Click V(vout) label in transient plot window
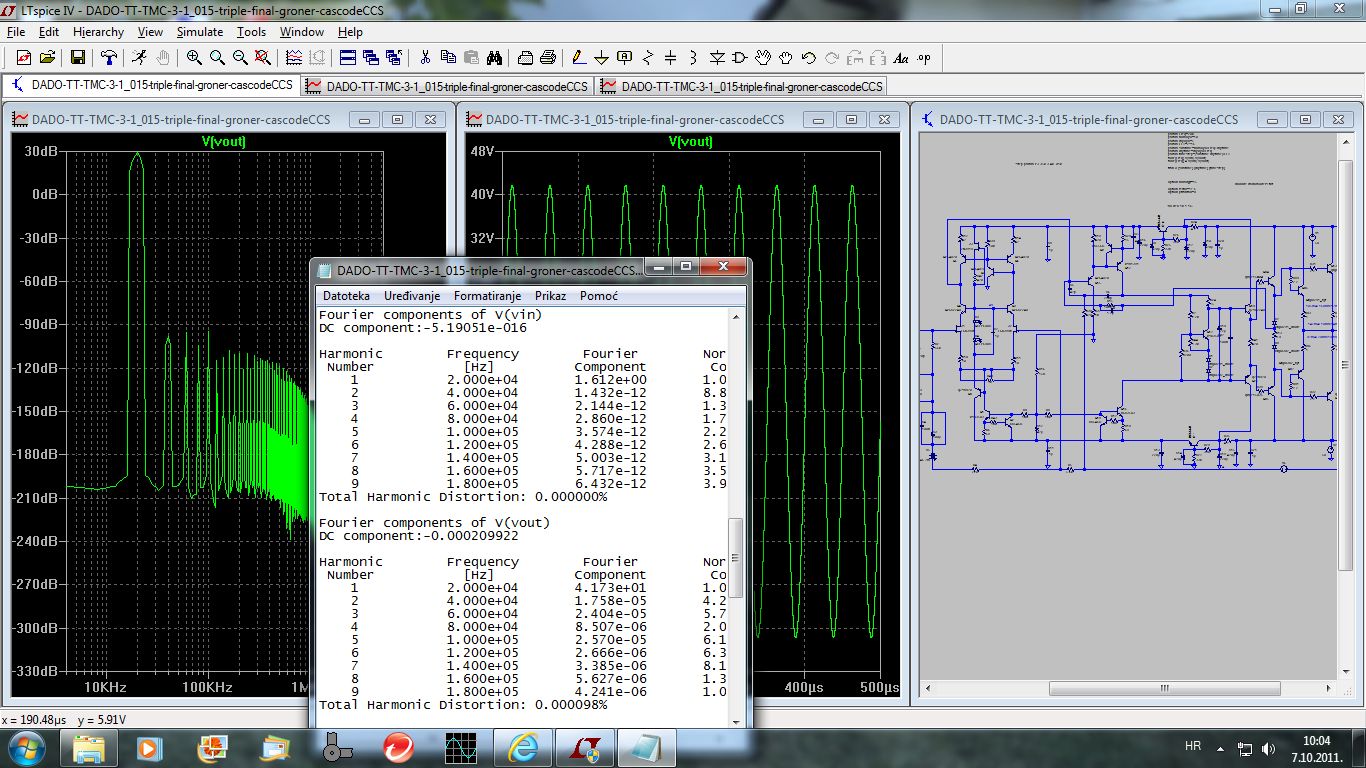The image size is (1366, 768). 690,141
